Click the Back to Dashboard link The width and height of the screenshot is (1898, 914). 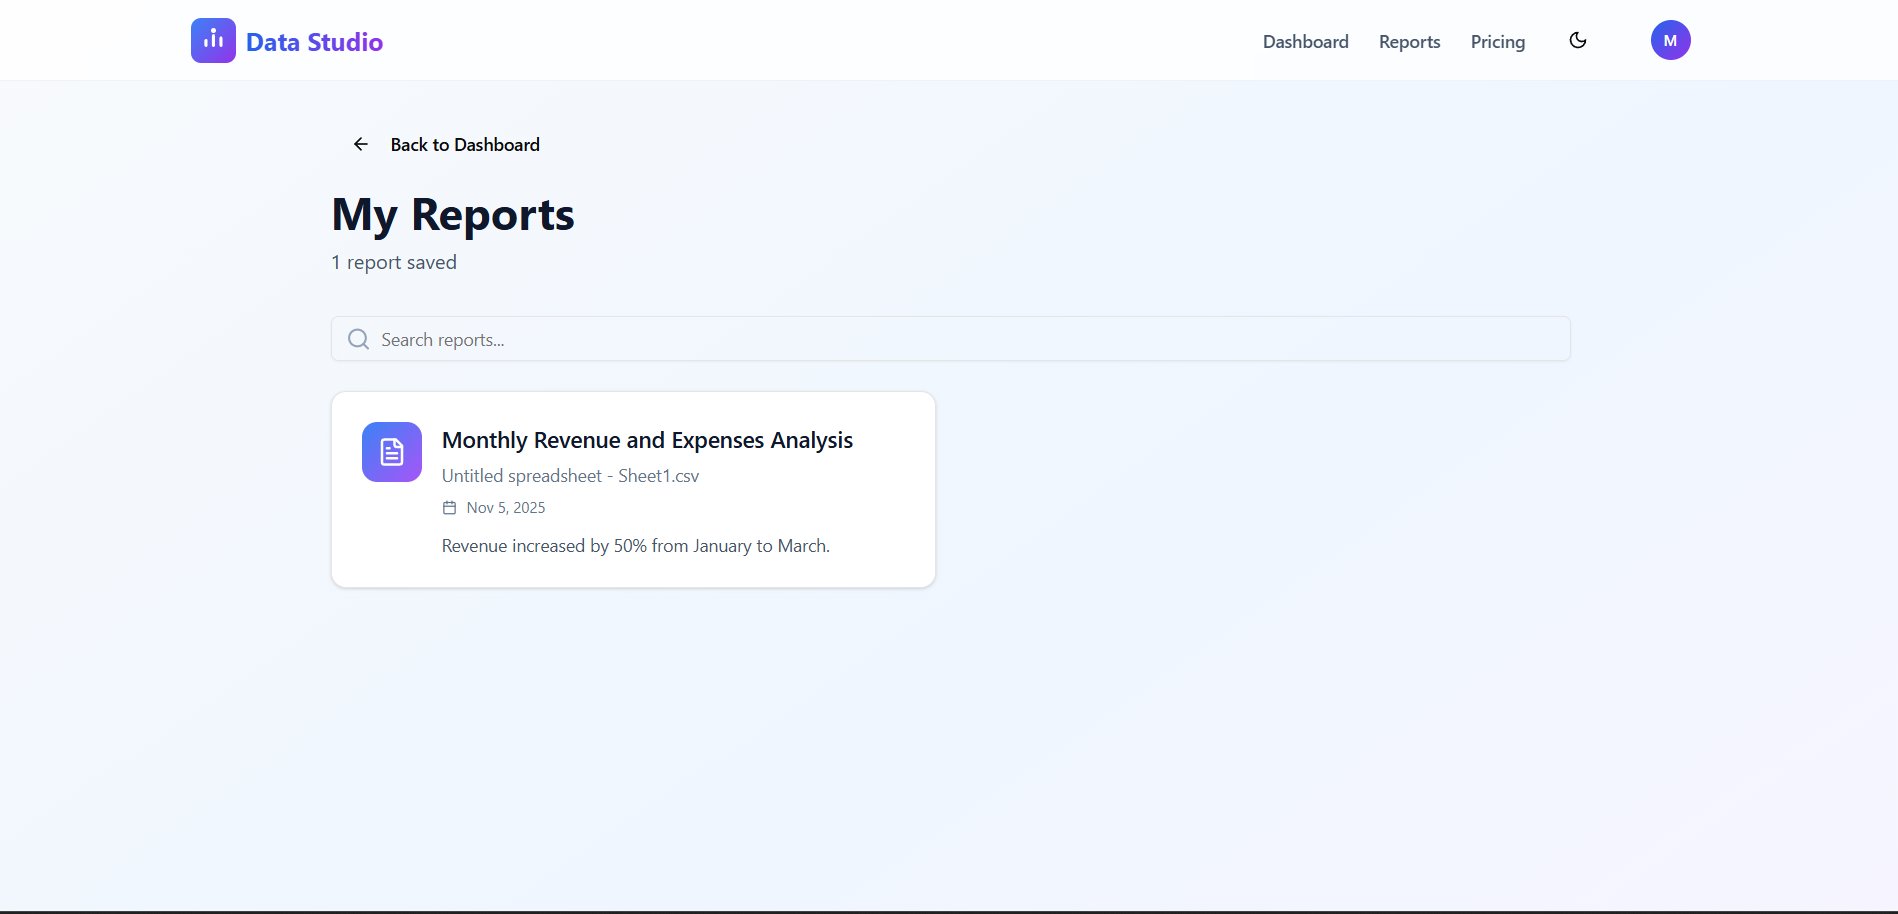point(464,144)
